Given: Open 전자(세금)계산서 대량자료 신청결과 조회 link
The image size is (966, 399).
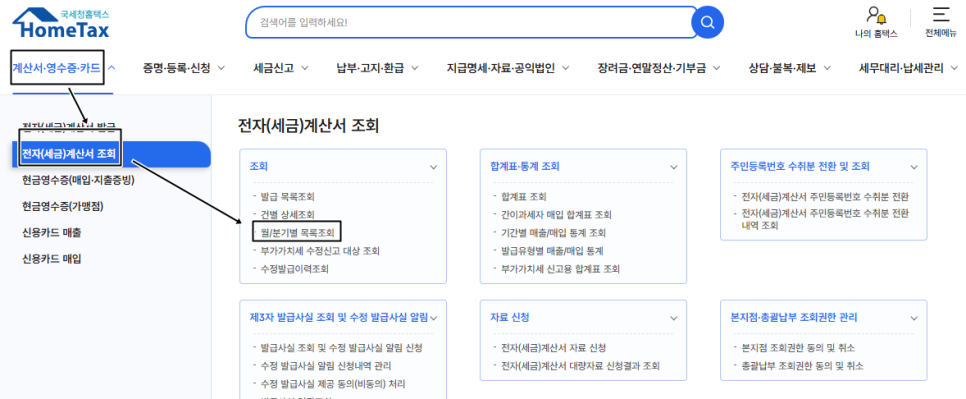Looking at the screenshot, I should pos(580,366).
